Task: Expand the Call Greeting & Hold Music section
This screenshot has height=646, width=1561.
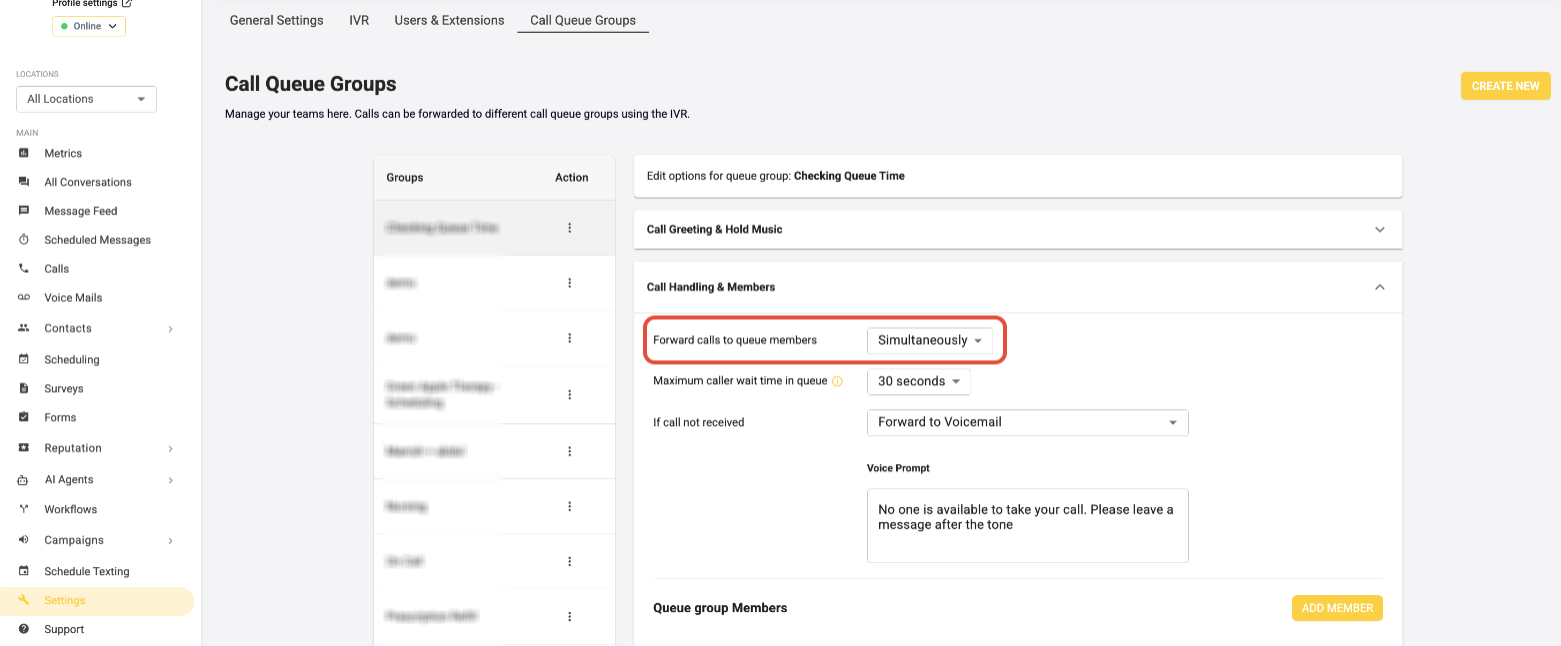Action: [x=1018, y=229]
